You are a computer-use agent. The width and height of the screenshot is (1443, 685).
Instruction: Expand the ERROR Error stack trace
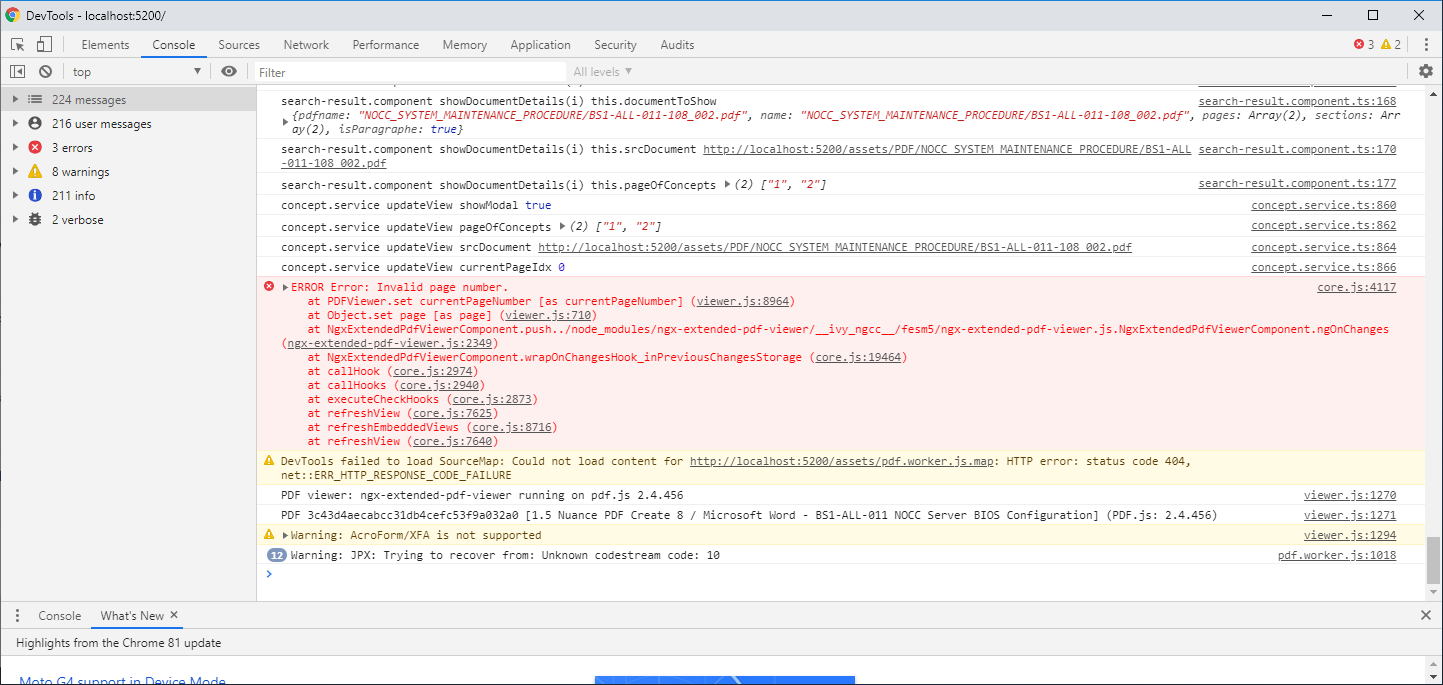(285, 287)
